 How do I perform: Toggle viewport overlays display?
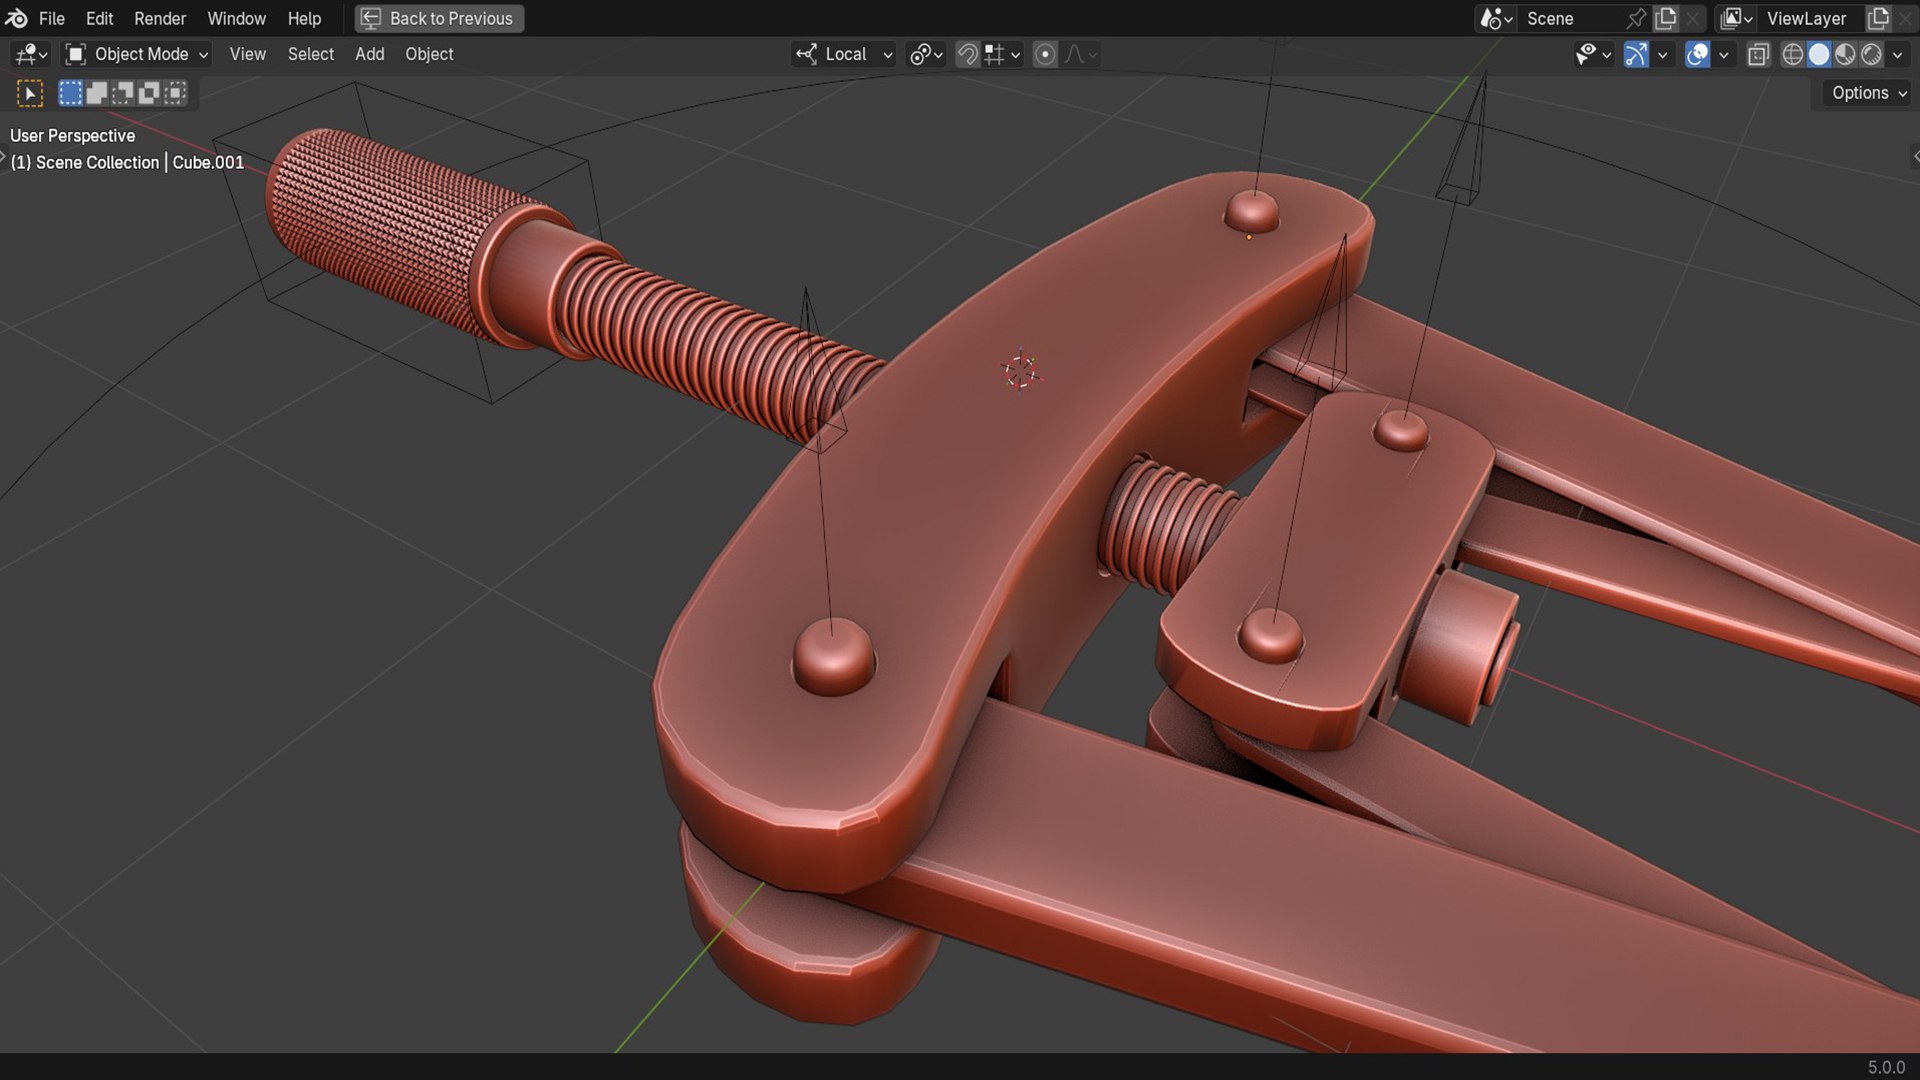(x=1697, y=54)
